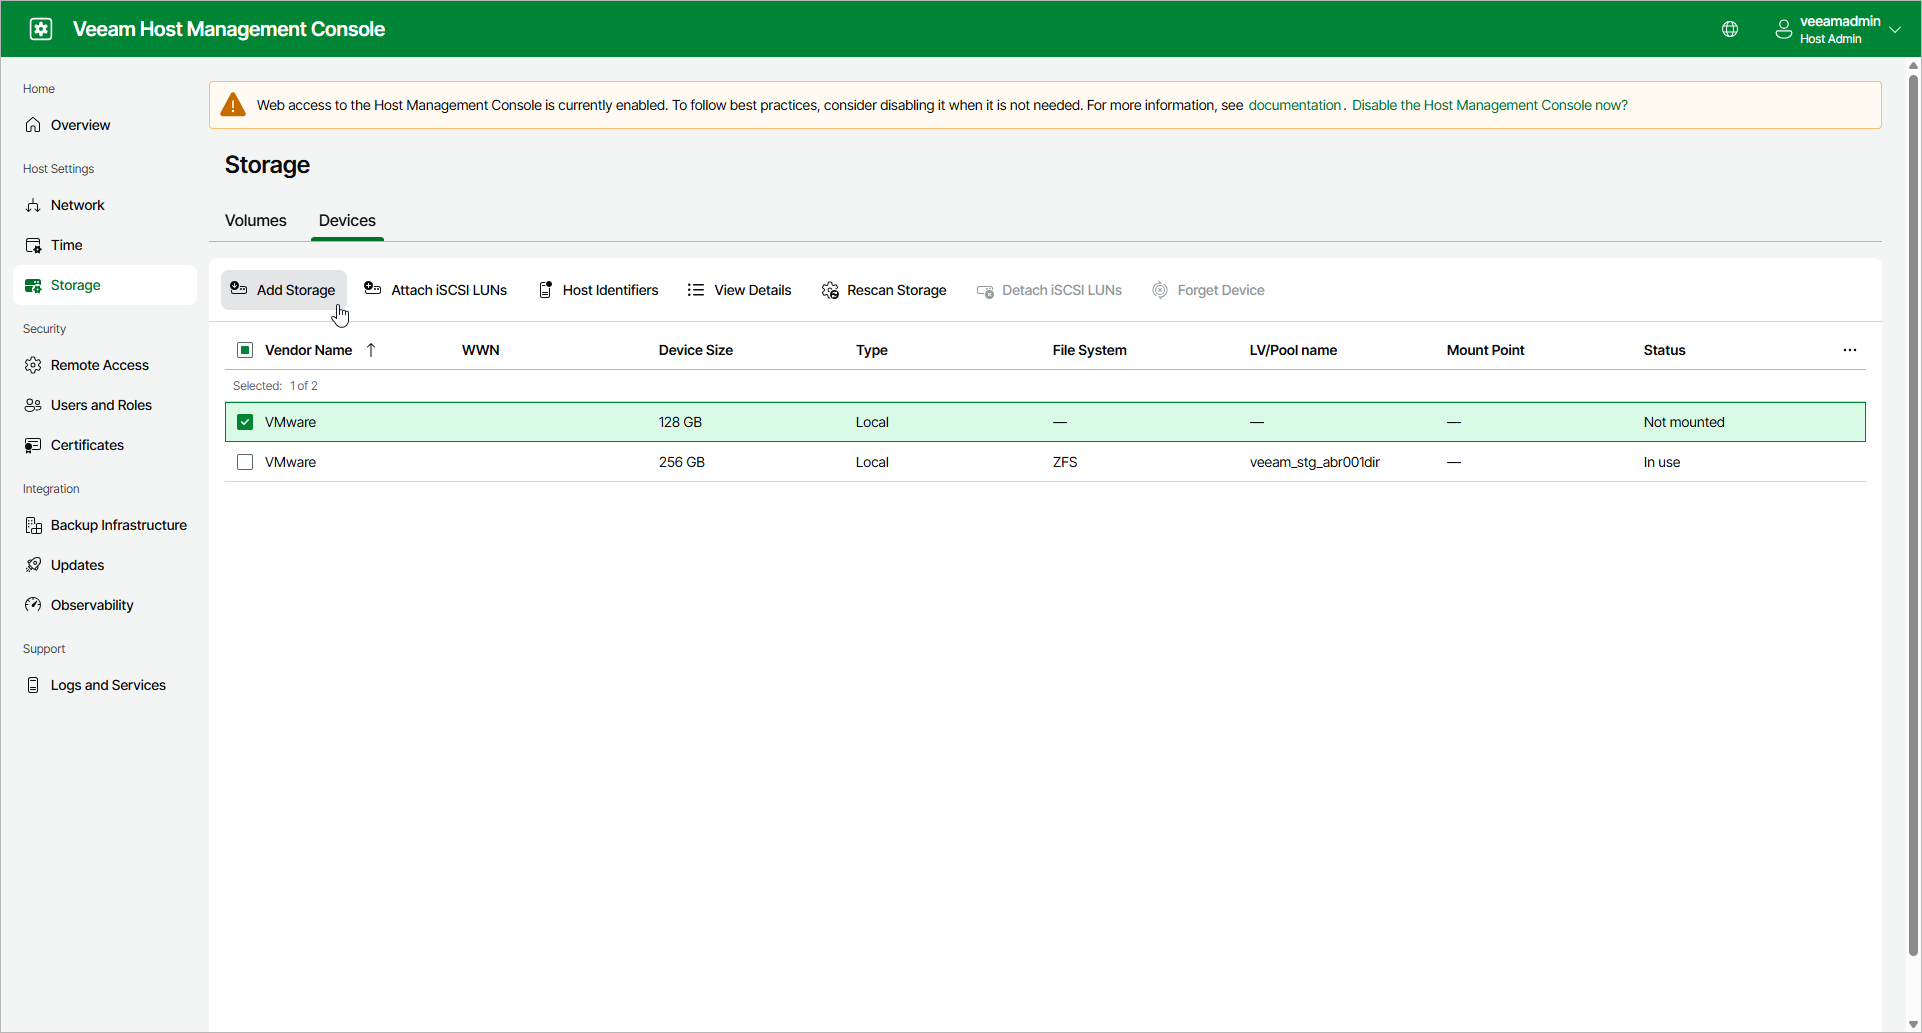1922x1033 pixels.
Task: Click the Observability gauge icon
Action: click(x=33, y=605)
